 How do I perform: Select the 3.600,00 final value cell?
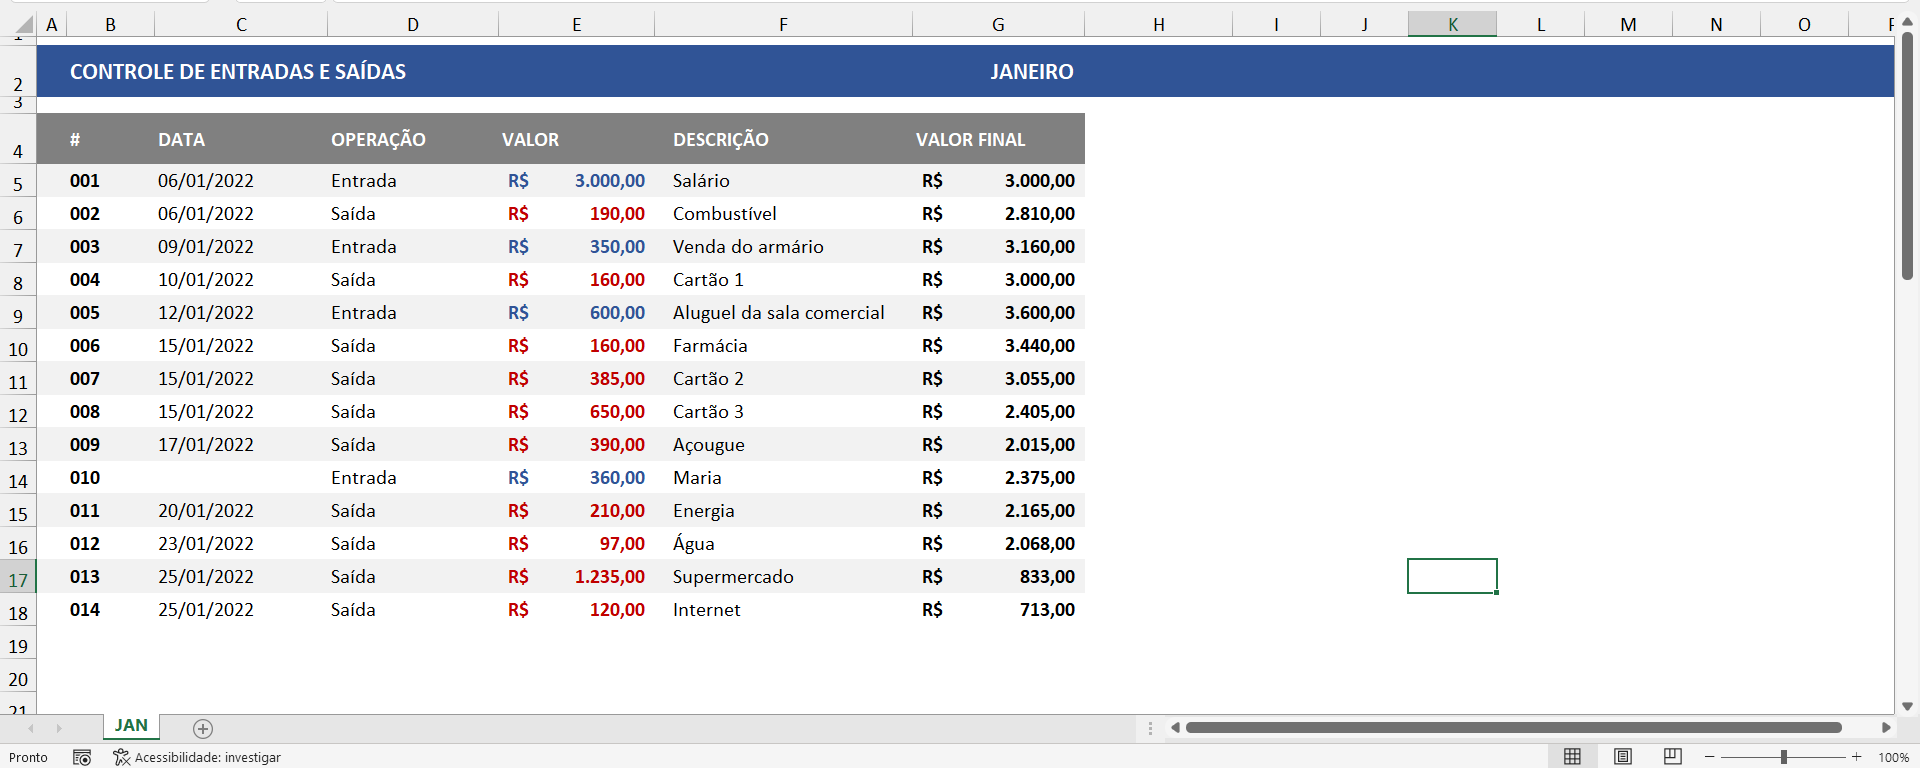click(998, 312)
